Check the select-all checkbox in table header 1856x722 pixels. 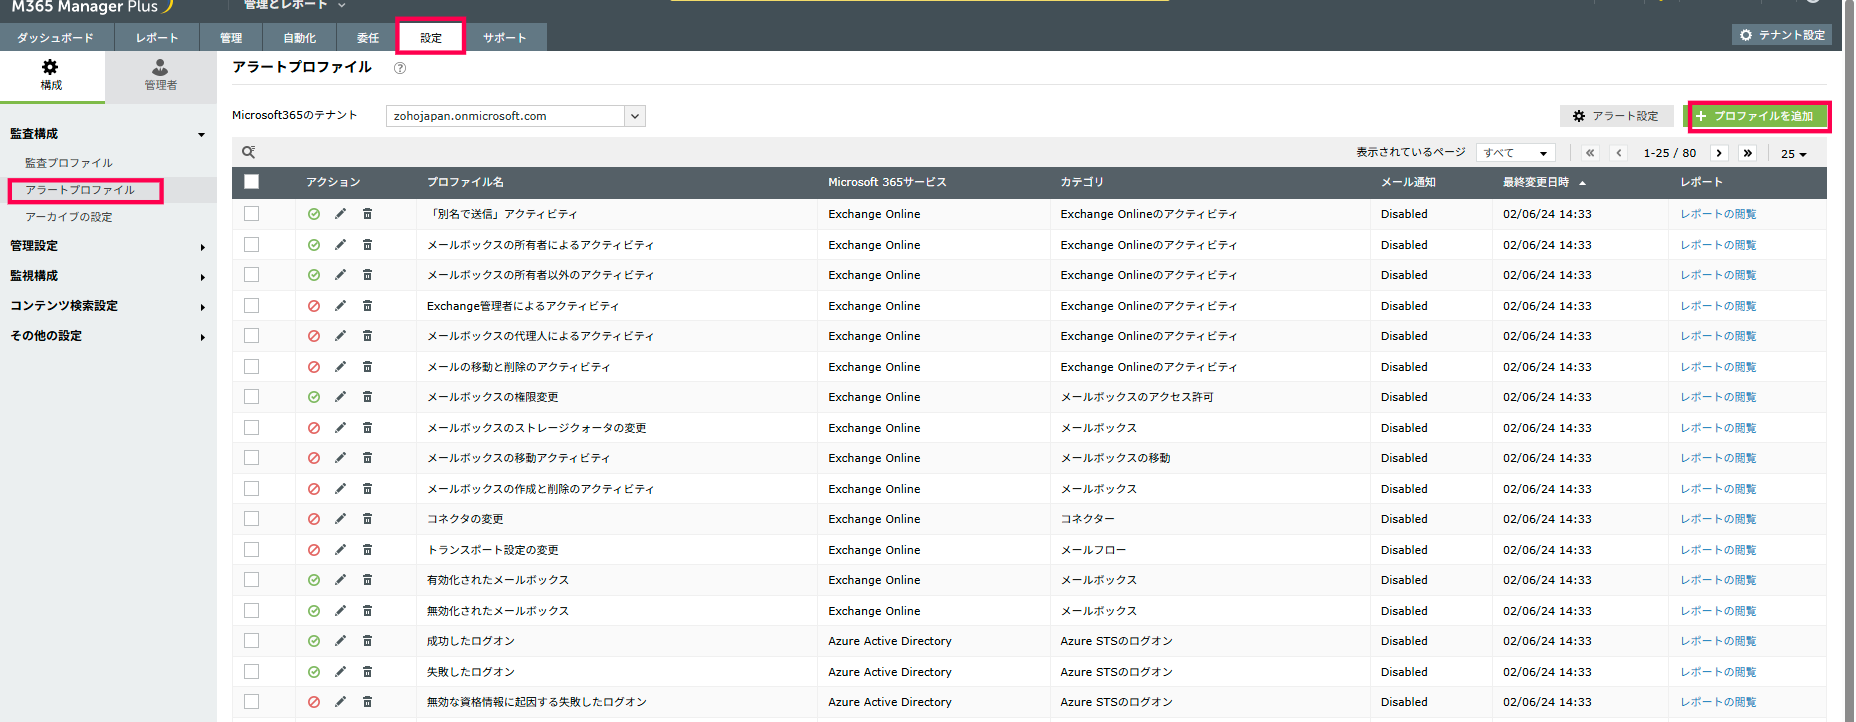coord(251,182)
